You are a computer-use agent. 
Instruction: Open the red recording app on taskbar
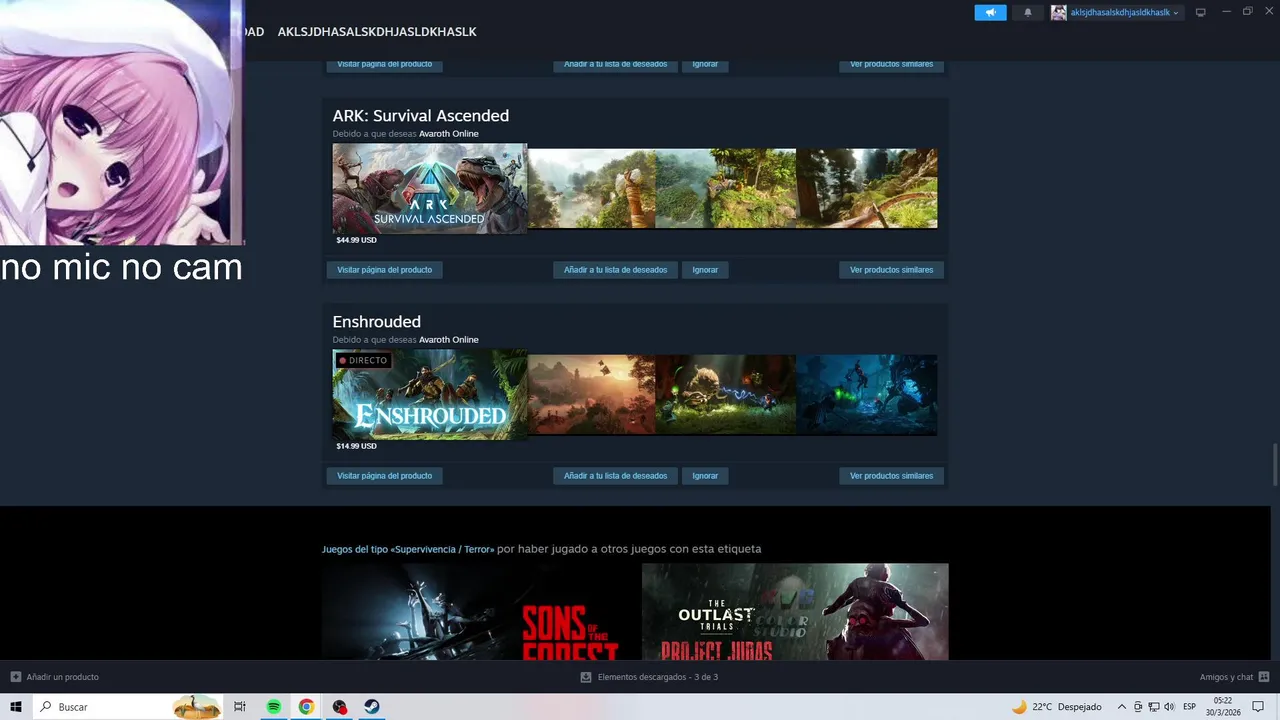(340, 707)
